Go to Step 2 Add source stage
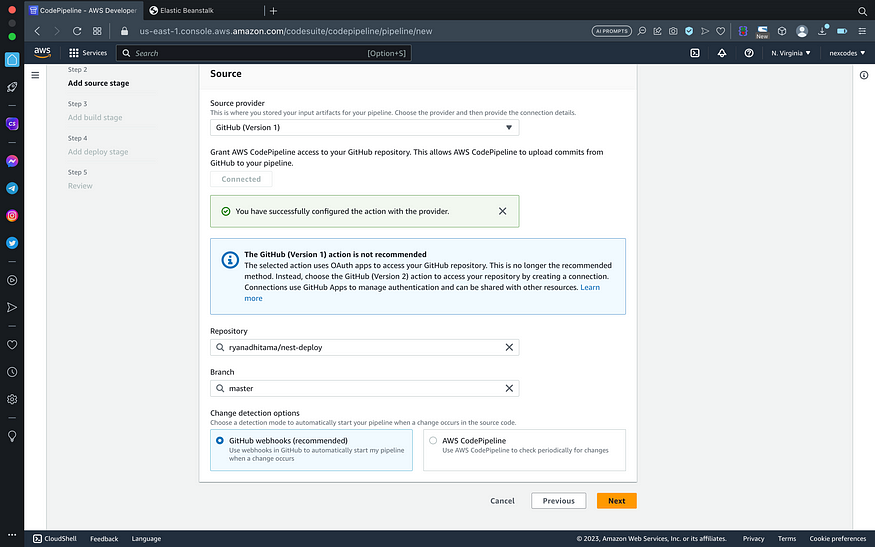The width and height of the screenshot is (875, 547). tap(98, 83)
